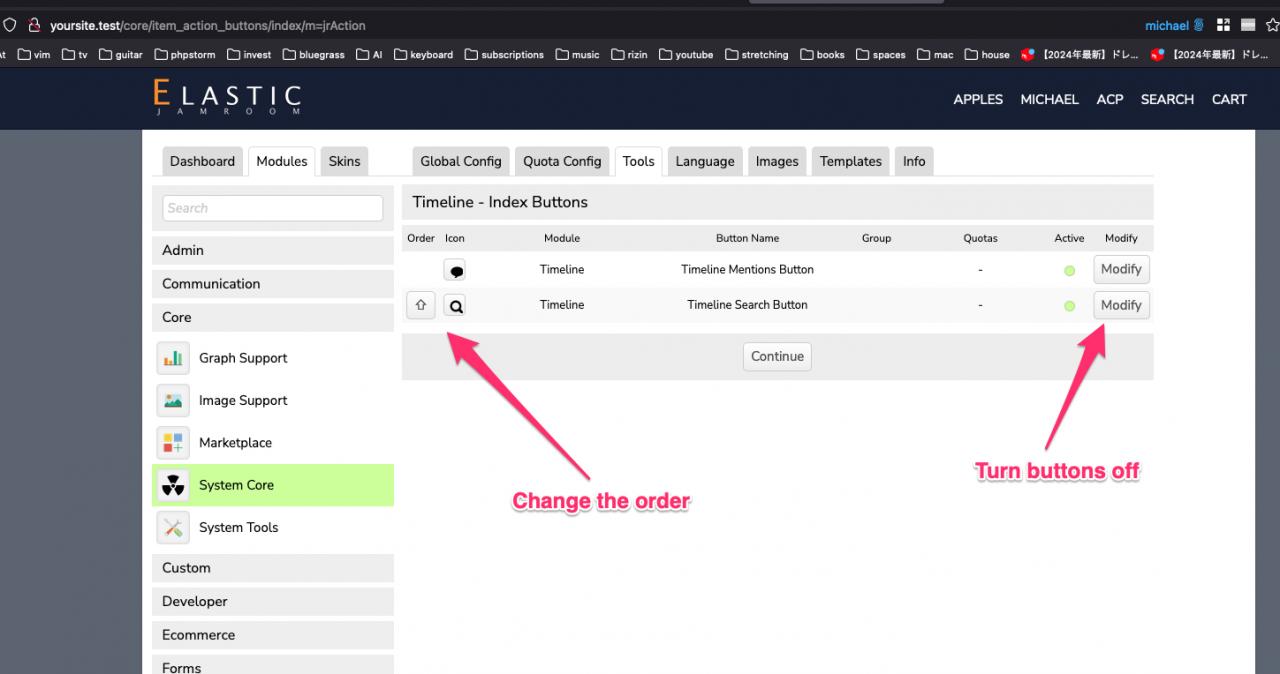The width and height of the screenshot is (1280, 674).
Task: Move Timeline Search Button up in order
Action: point(420,305)
